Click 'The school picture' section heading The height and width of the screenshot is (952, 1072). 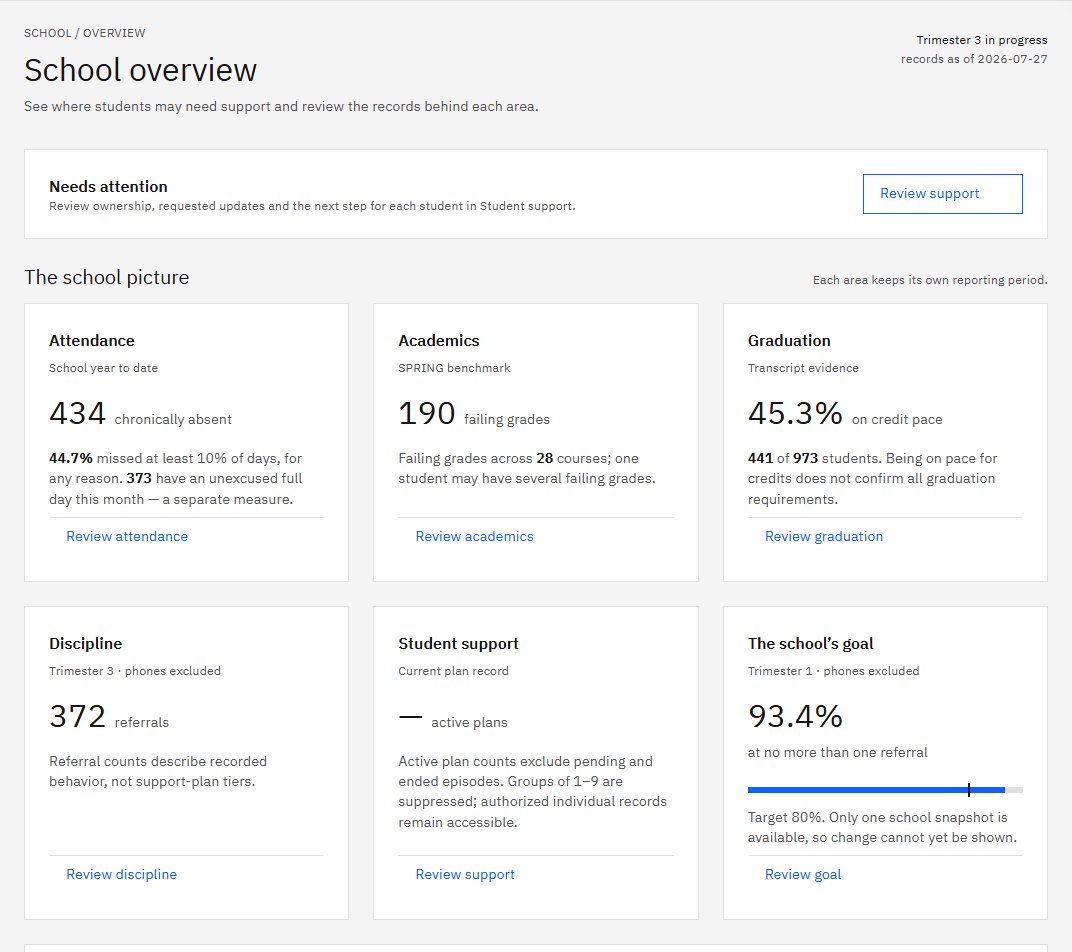click(107, 277)
